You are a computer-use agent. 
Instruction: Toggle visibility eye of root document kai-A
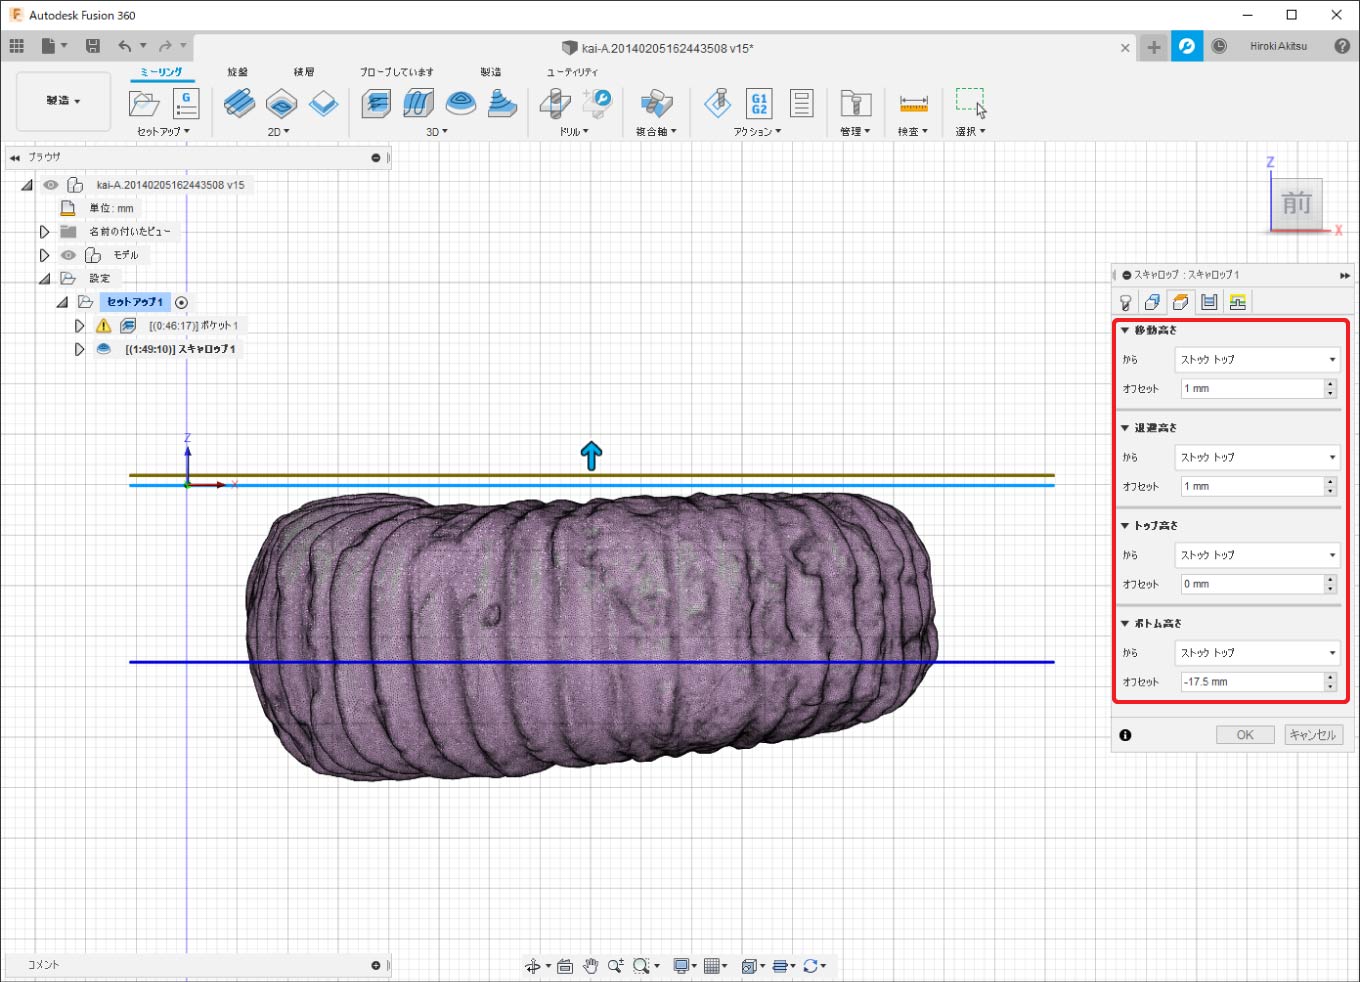click(51, 185)
